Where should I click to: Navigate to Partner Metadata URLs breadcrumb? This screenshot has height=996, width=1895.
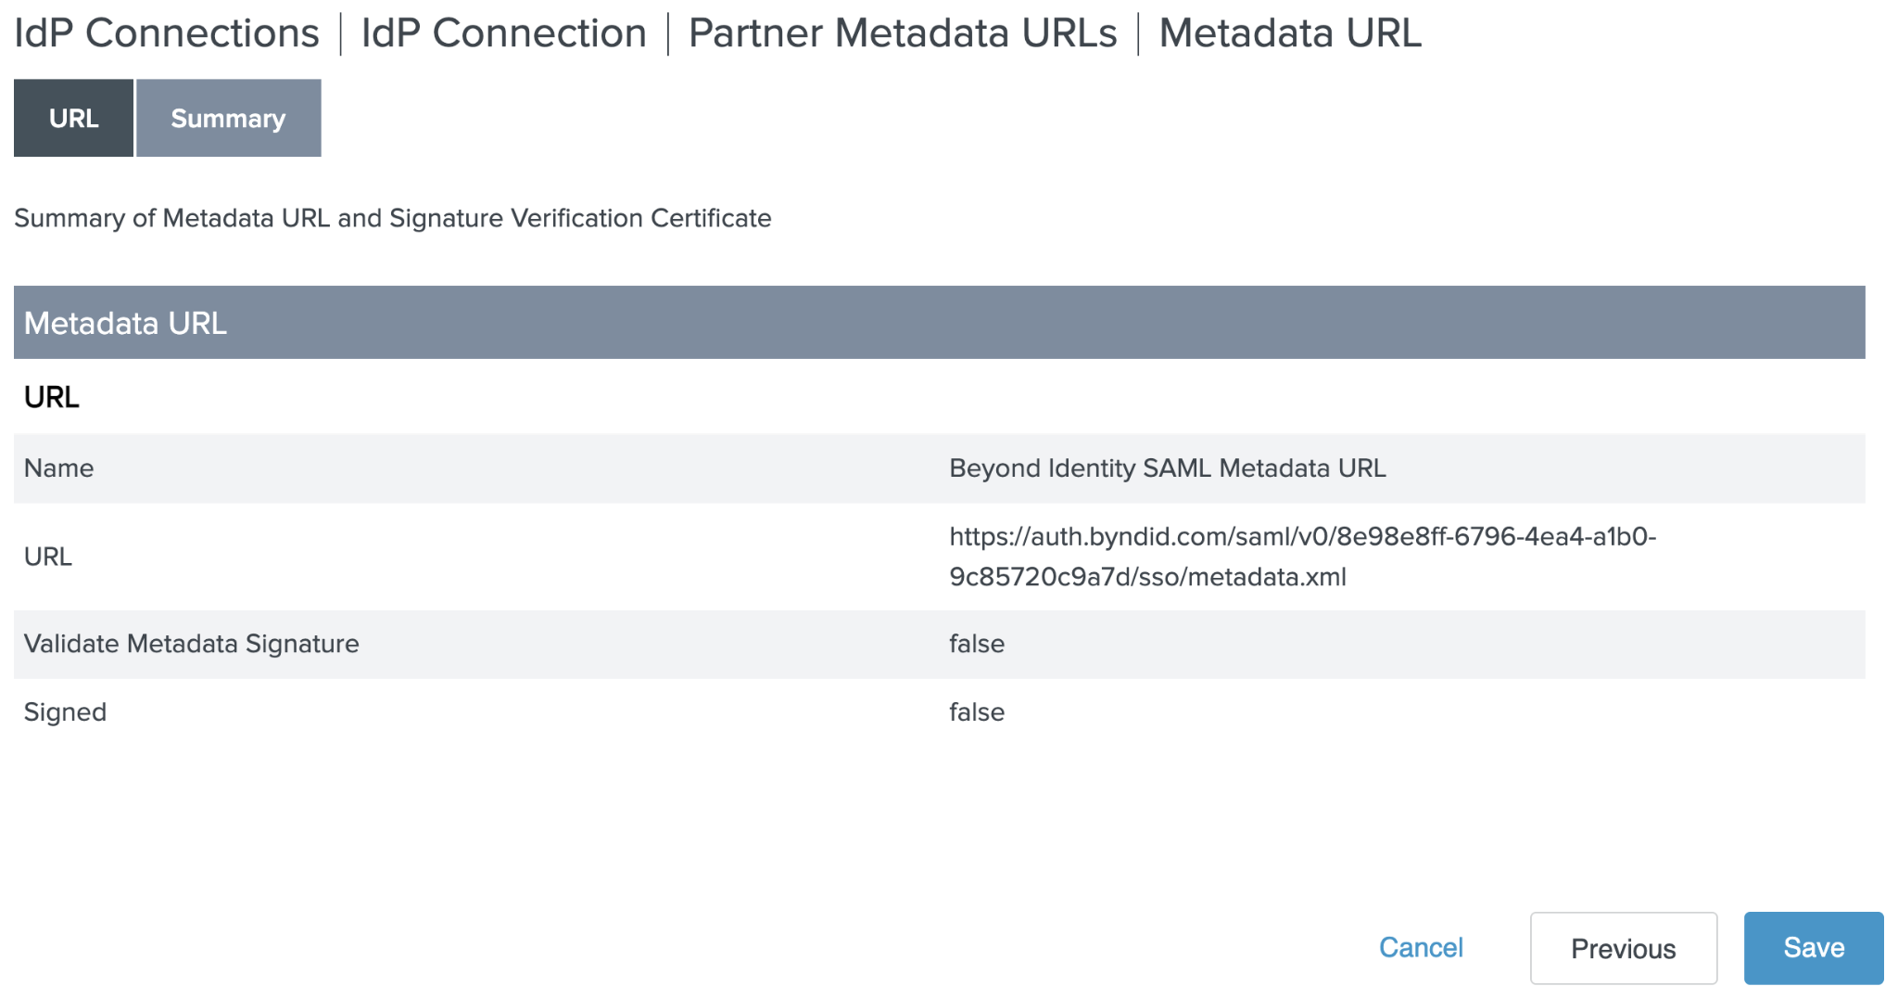[x=902, y=34]
